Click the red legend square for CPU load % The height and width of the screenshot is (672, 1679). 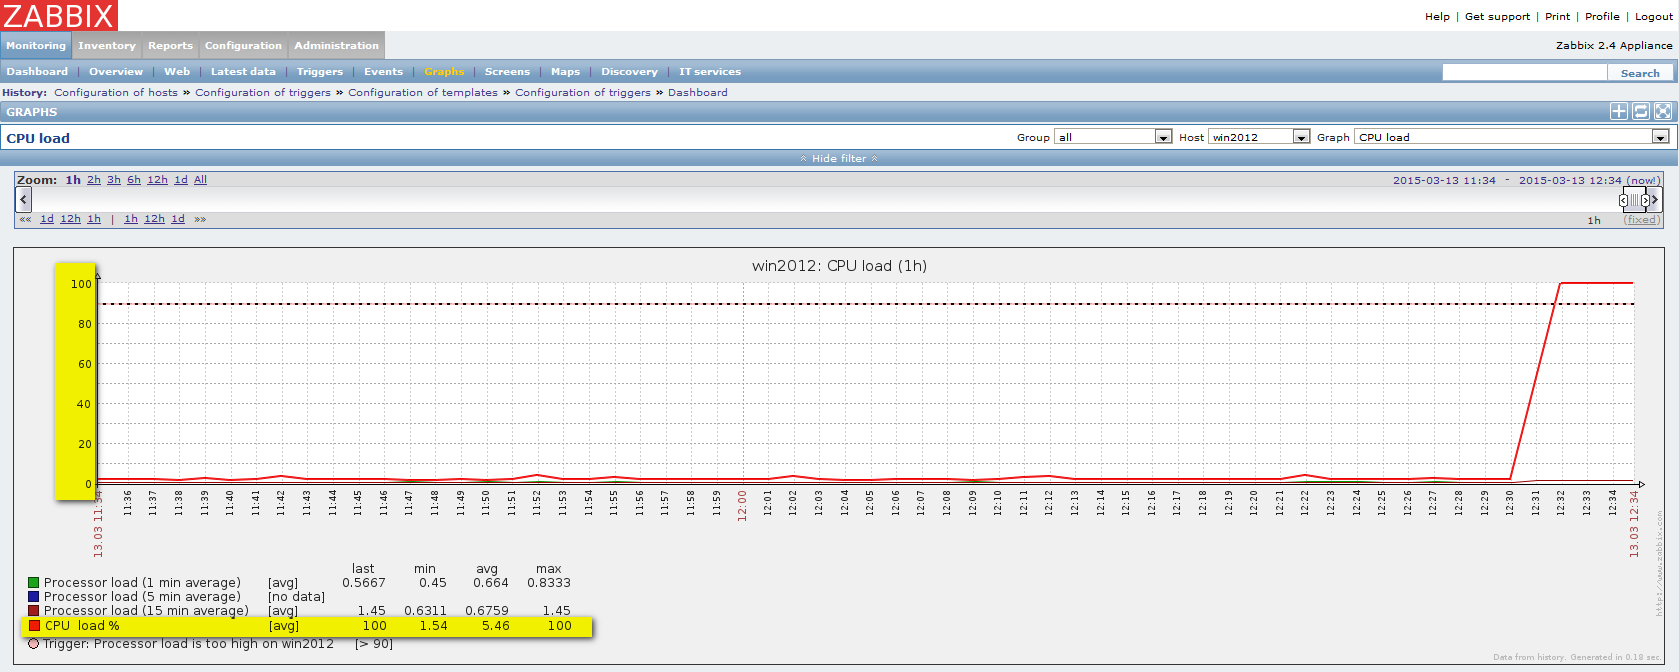click(34, 626)
